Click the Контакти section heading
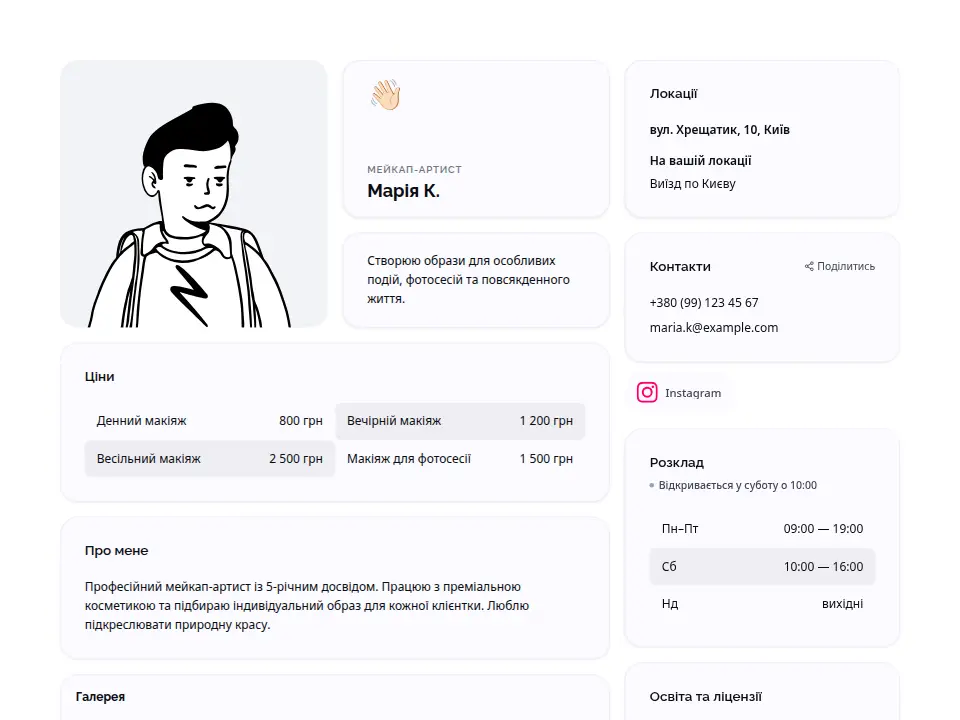The image size is (960, 720). tap(680, 266)
